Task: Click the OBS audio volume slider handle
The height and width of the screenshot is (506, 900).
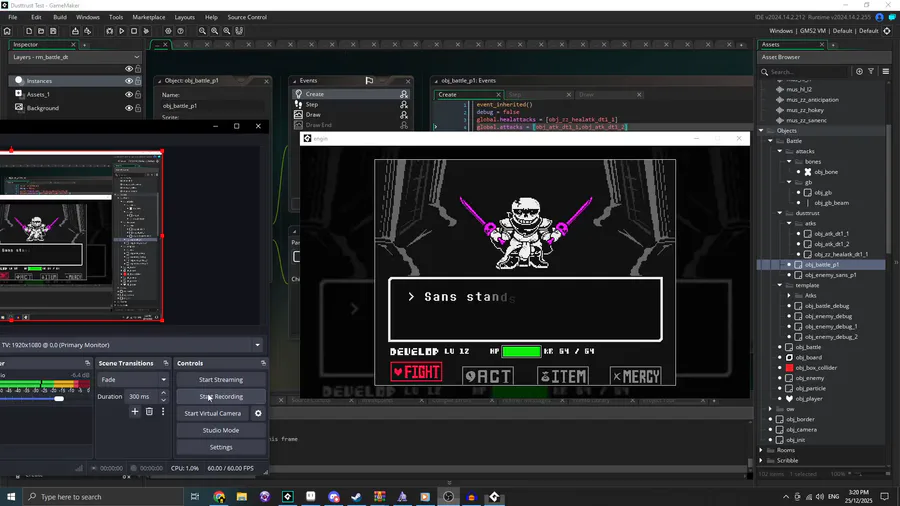Action: pos(59,398)
